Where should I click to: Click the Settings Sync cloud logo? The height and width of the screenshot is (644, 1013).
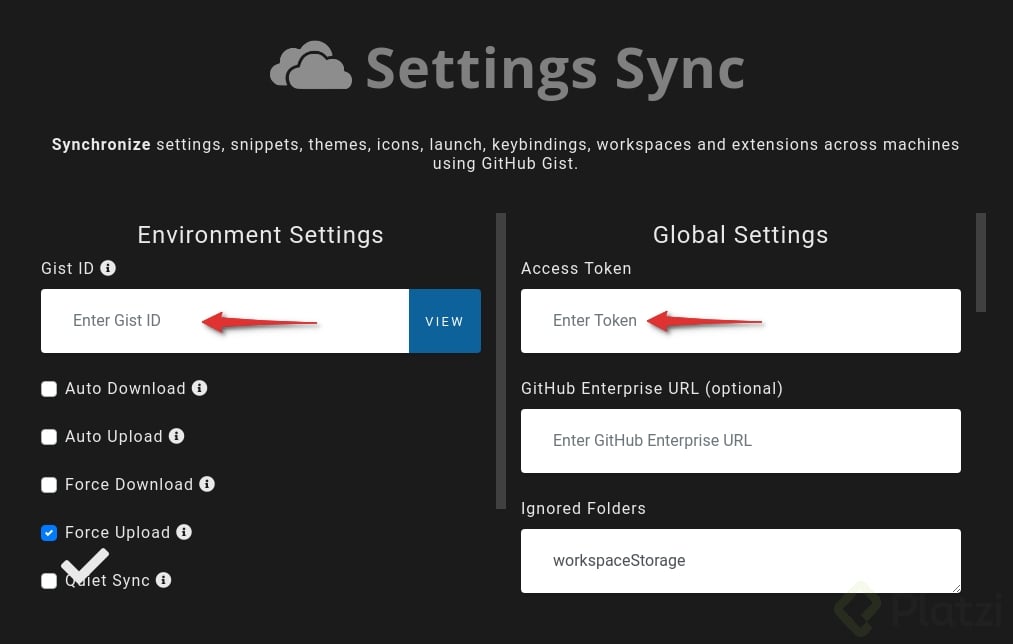[311, 66]
